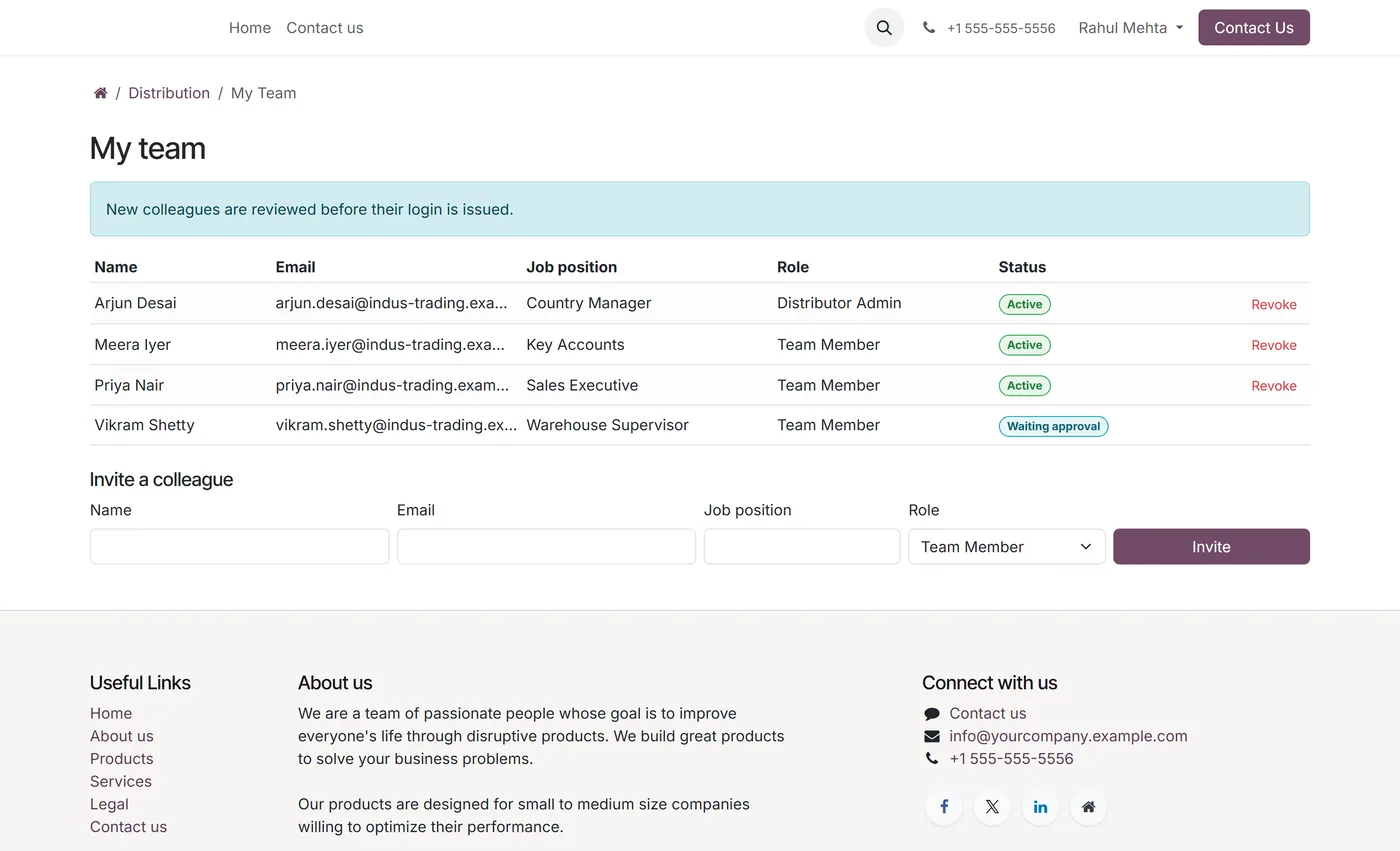Viewport: 1400px width, 851px height.
Task: Open the footer Legal link
Action: (x=109, y=804)
